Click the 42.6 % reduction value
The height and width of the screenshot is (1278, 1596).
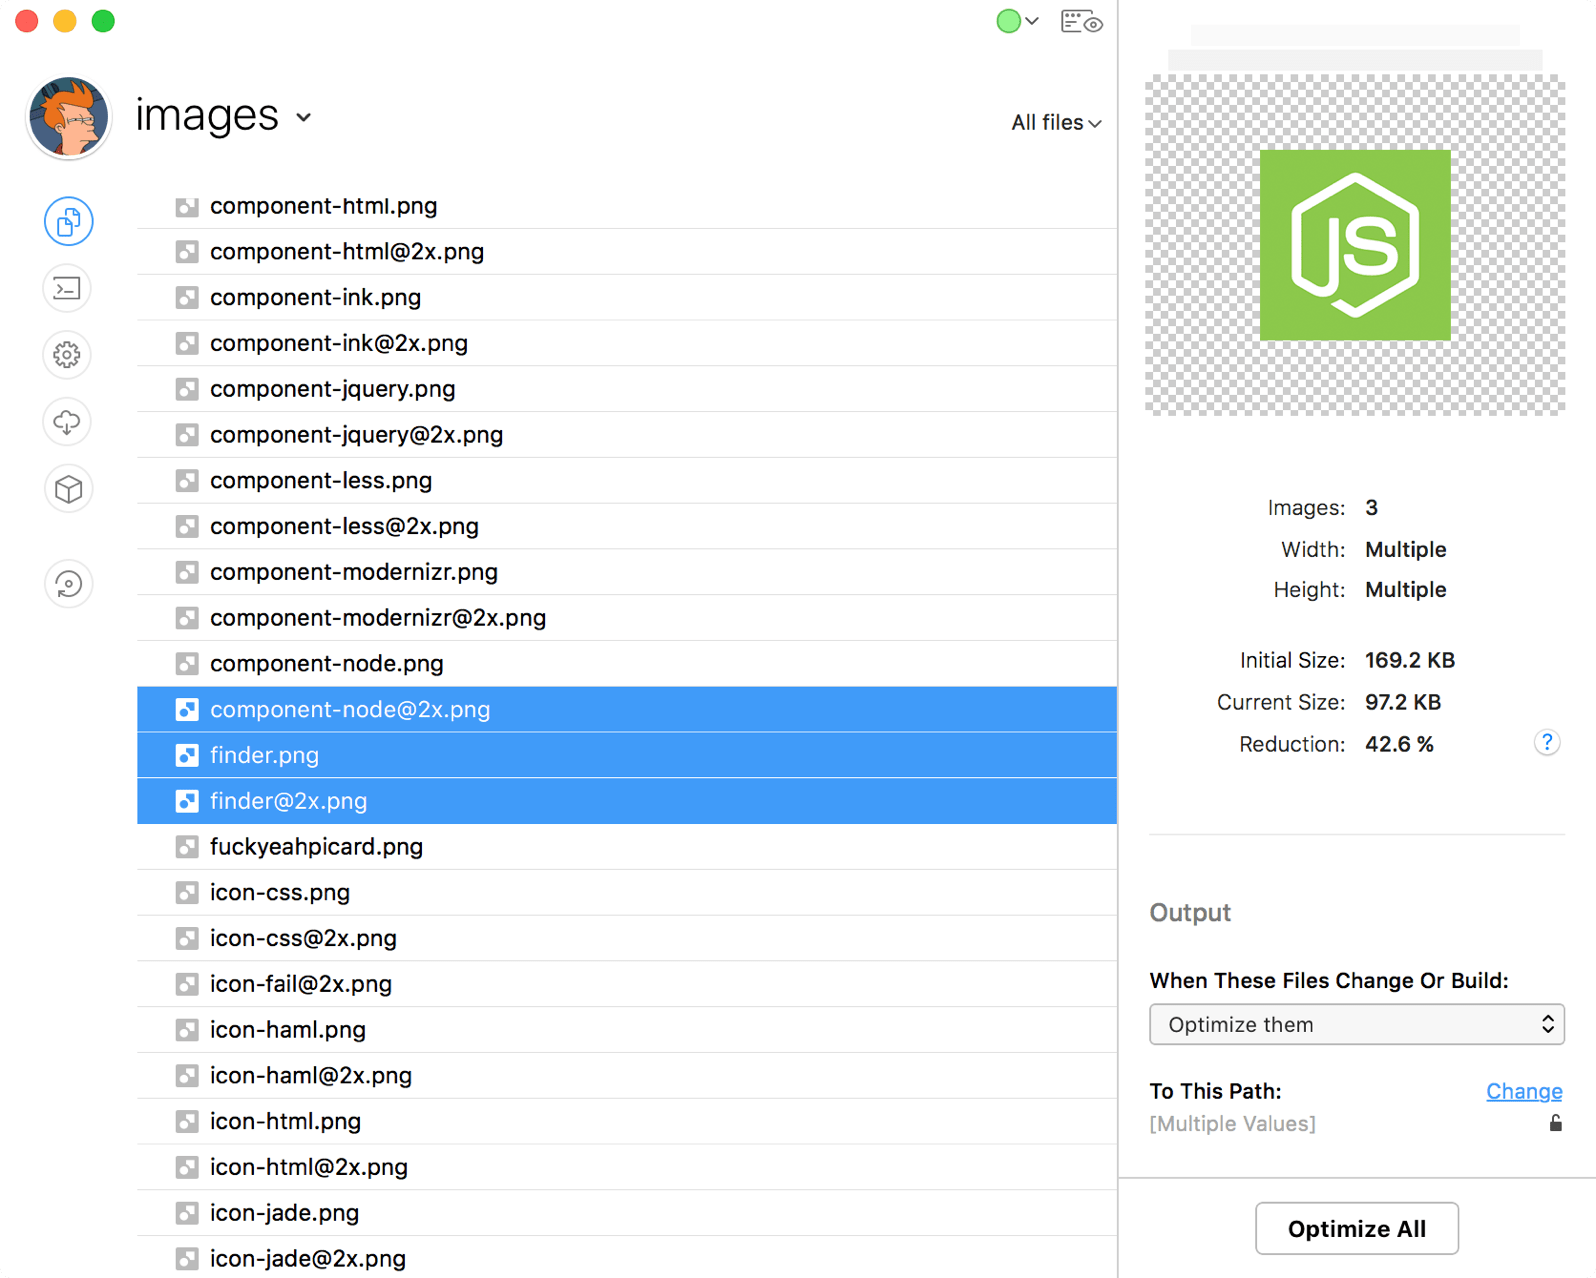(x=1399, y=744)
